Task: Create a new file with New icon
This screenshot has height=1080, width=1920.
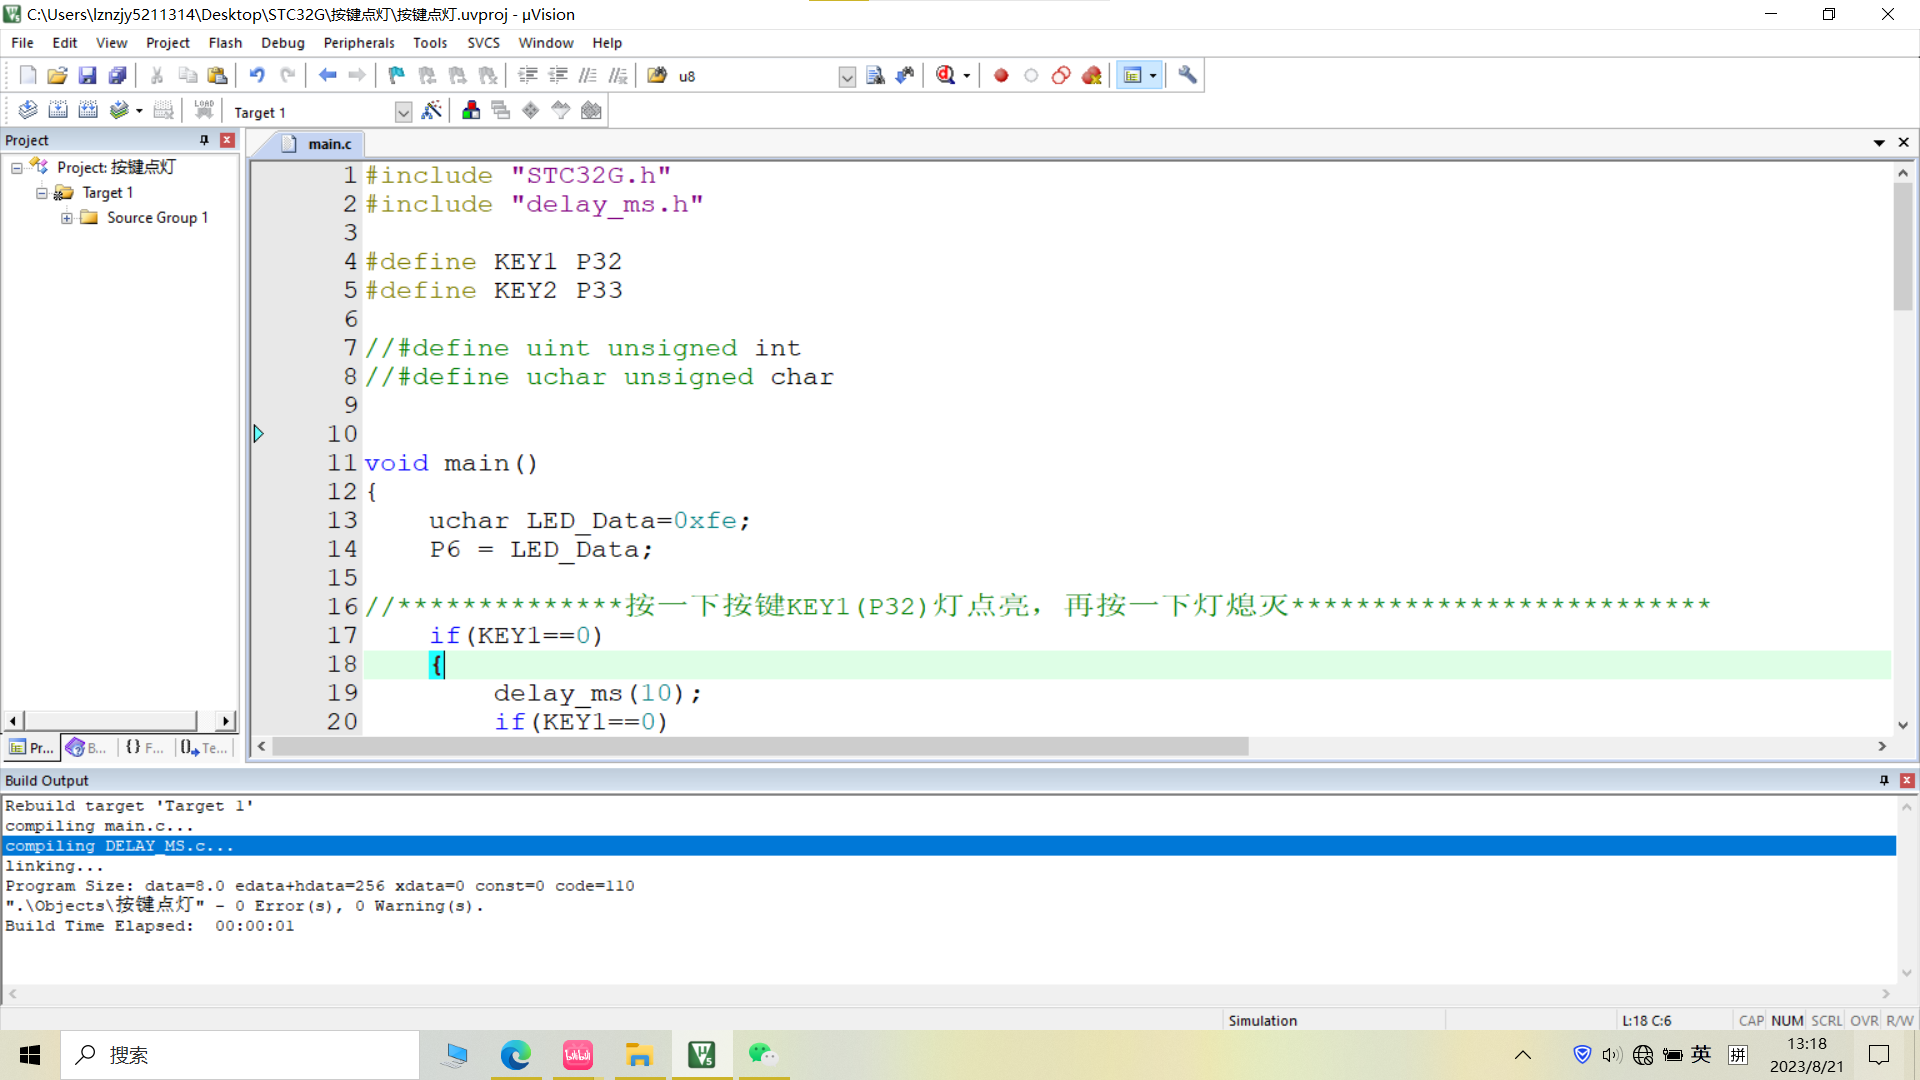Action: coord(28,75)
